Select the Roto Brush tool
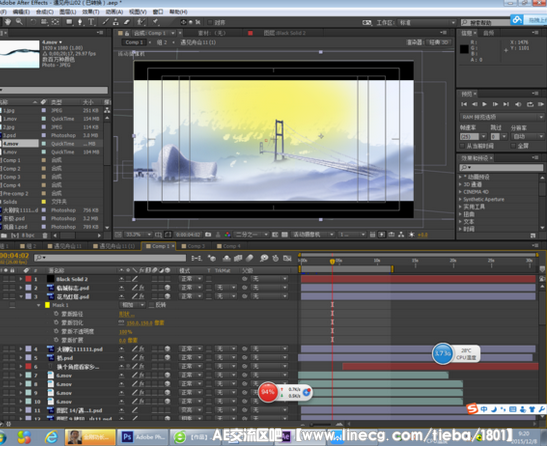 [x=141, y=22]
